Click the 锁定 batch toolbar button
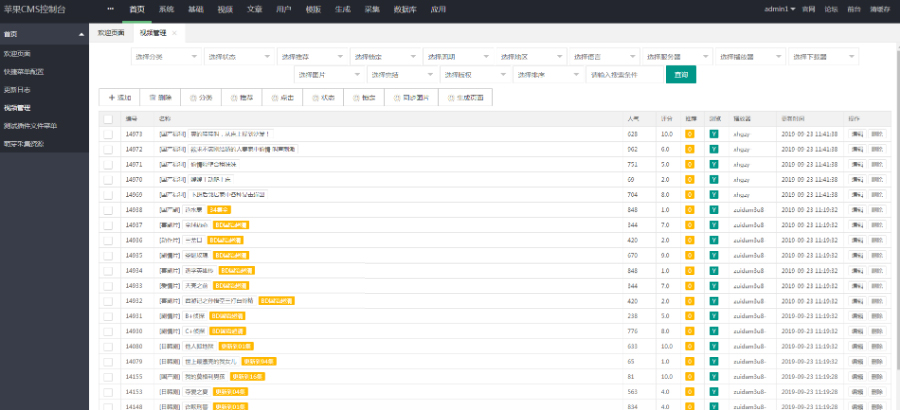 [x=364, y=98]
